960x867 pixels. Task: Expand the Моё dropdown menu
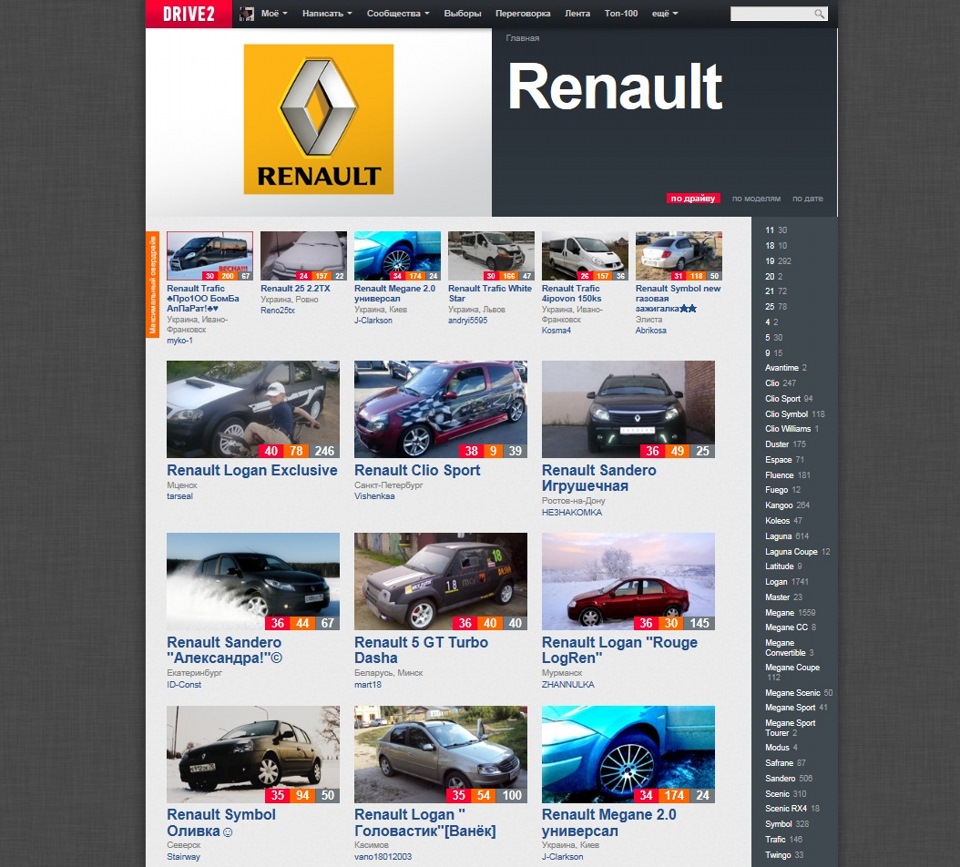point(274,13)
